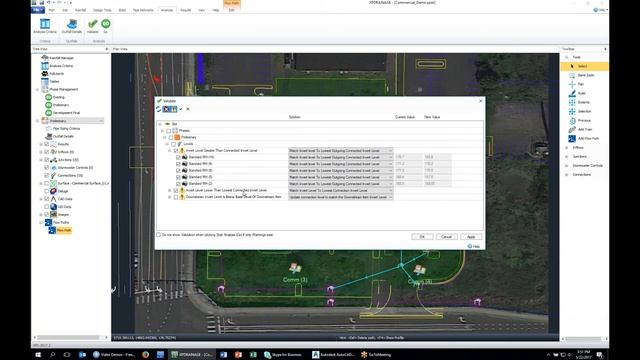The width and height of the screenshot is (640, 360).
Task: Check Downstream Invert Level warning checkbox
Action: [176, 197]
